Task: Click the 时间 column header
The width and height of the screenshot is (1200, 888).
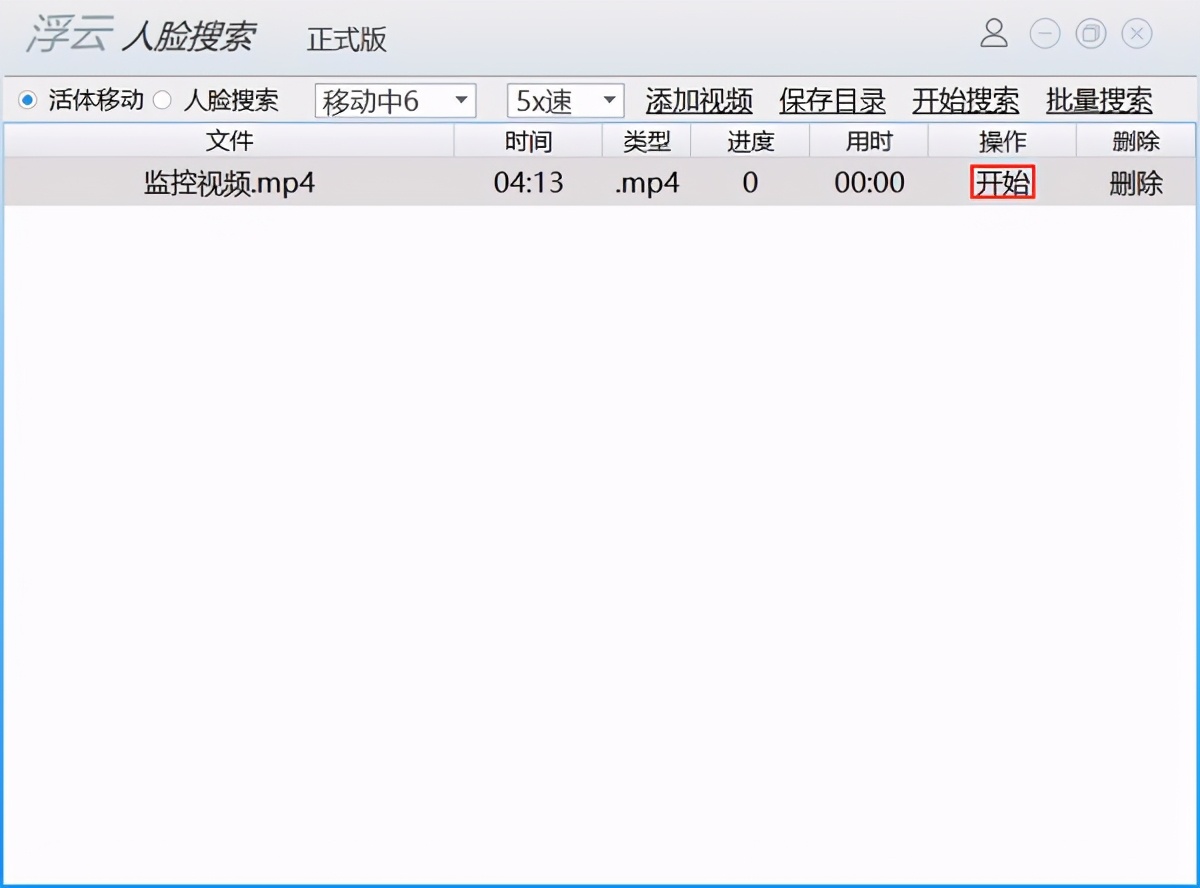Action: coord(528,140)
